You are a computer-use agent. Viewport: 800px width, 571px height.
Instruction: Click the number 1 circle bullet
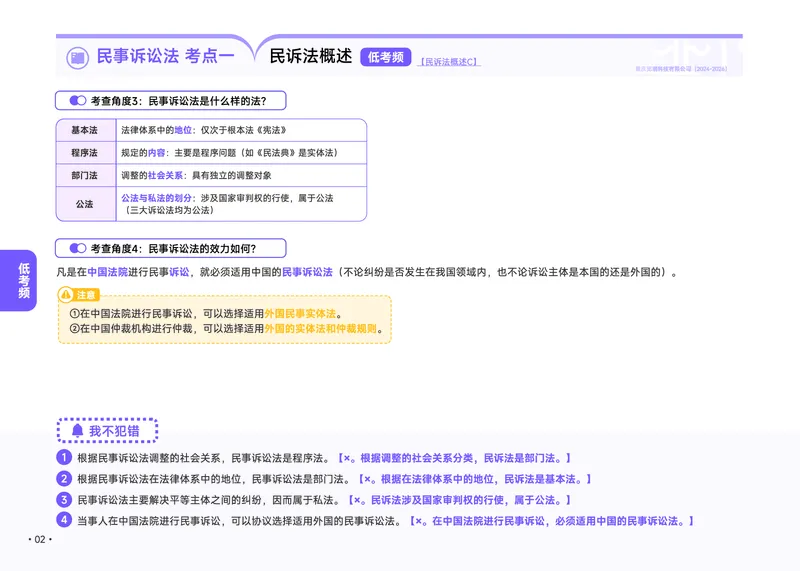(64, 457)
